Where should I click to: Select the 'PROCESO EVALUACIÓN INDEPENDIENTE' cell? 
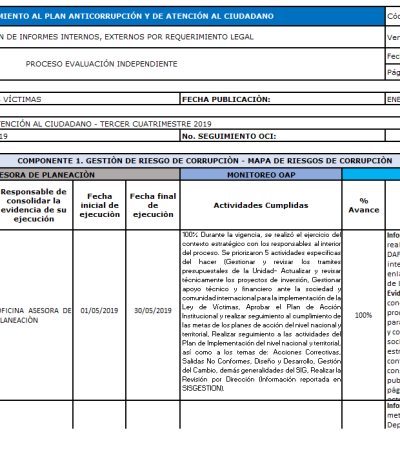(192, 64)
